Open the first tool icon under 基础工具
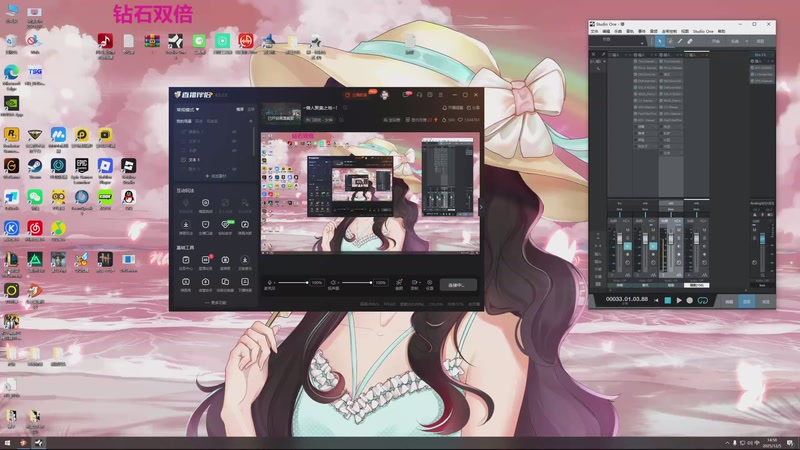 tap(186, 260)
